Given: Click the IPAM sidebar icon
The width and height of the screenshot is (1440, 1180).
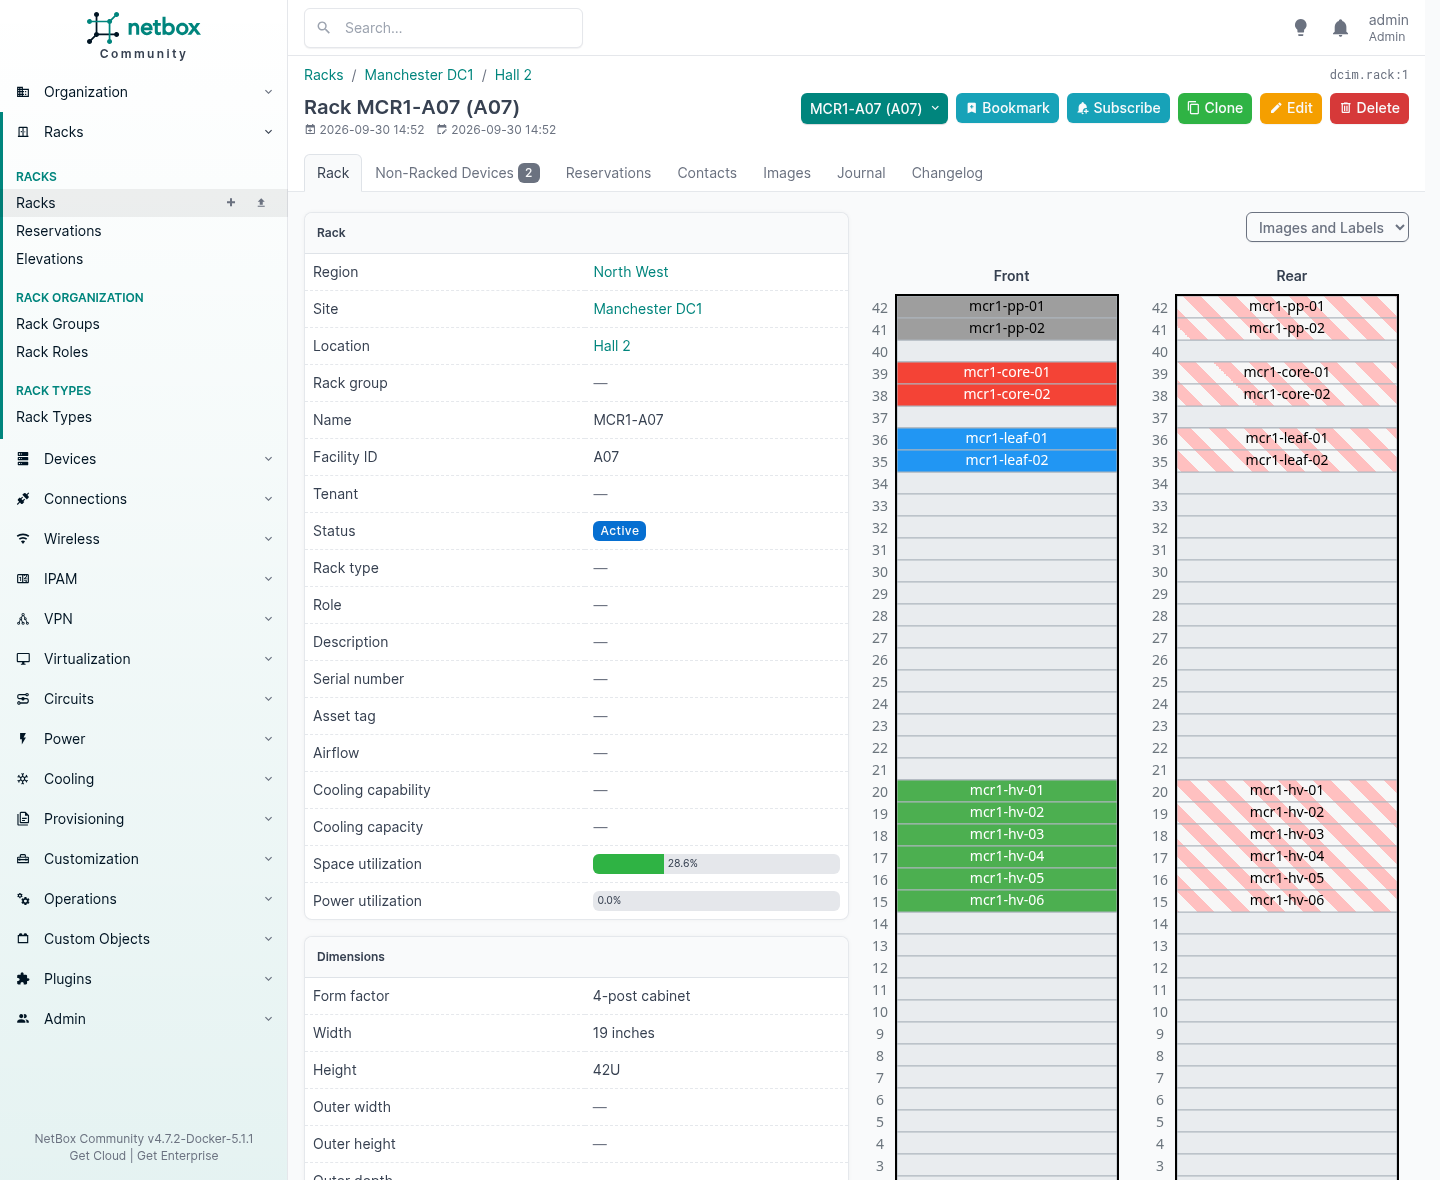Looking at the screenshot, I should (23, 579).
